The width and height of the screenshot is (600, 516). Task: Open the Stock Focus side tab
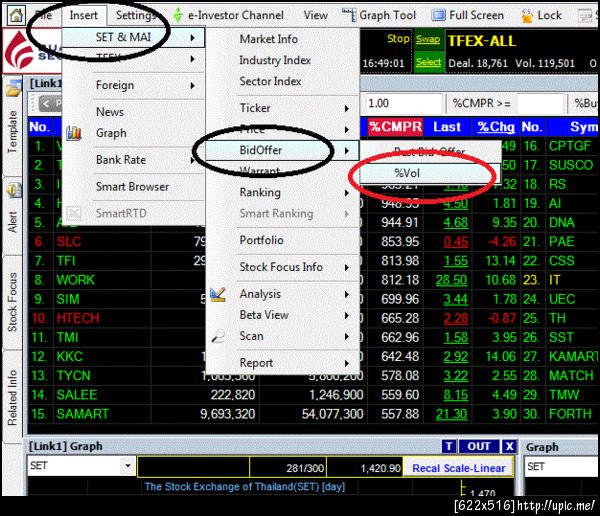coord(13,302)
